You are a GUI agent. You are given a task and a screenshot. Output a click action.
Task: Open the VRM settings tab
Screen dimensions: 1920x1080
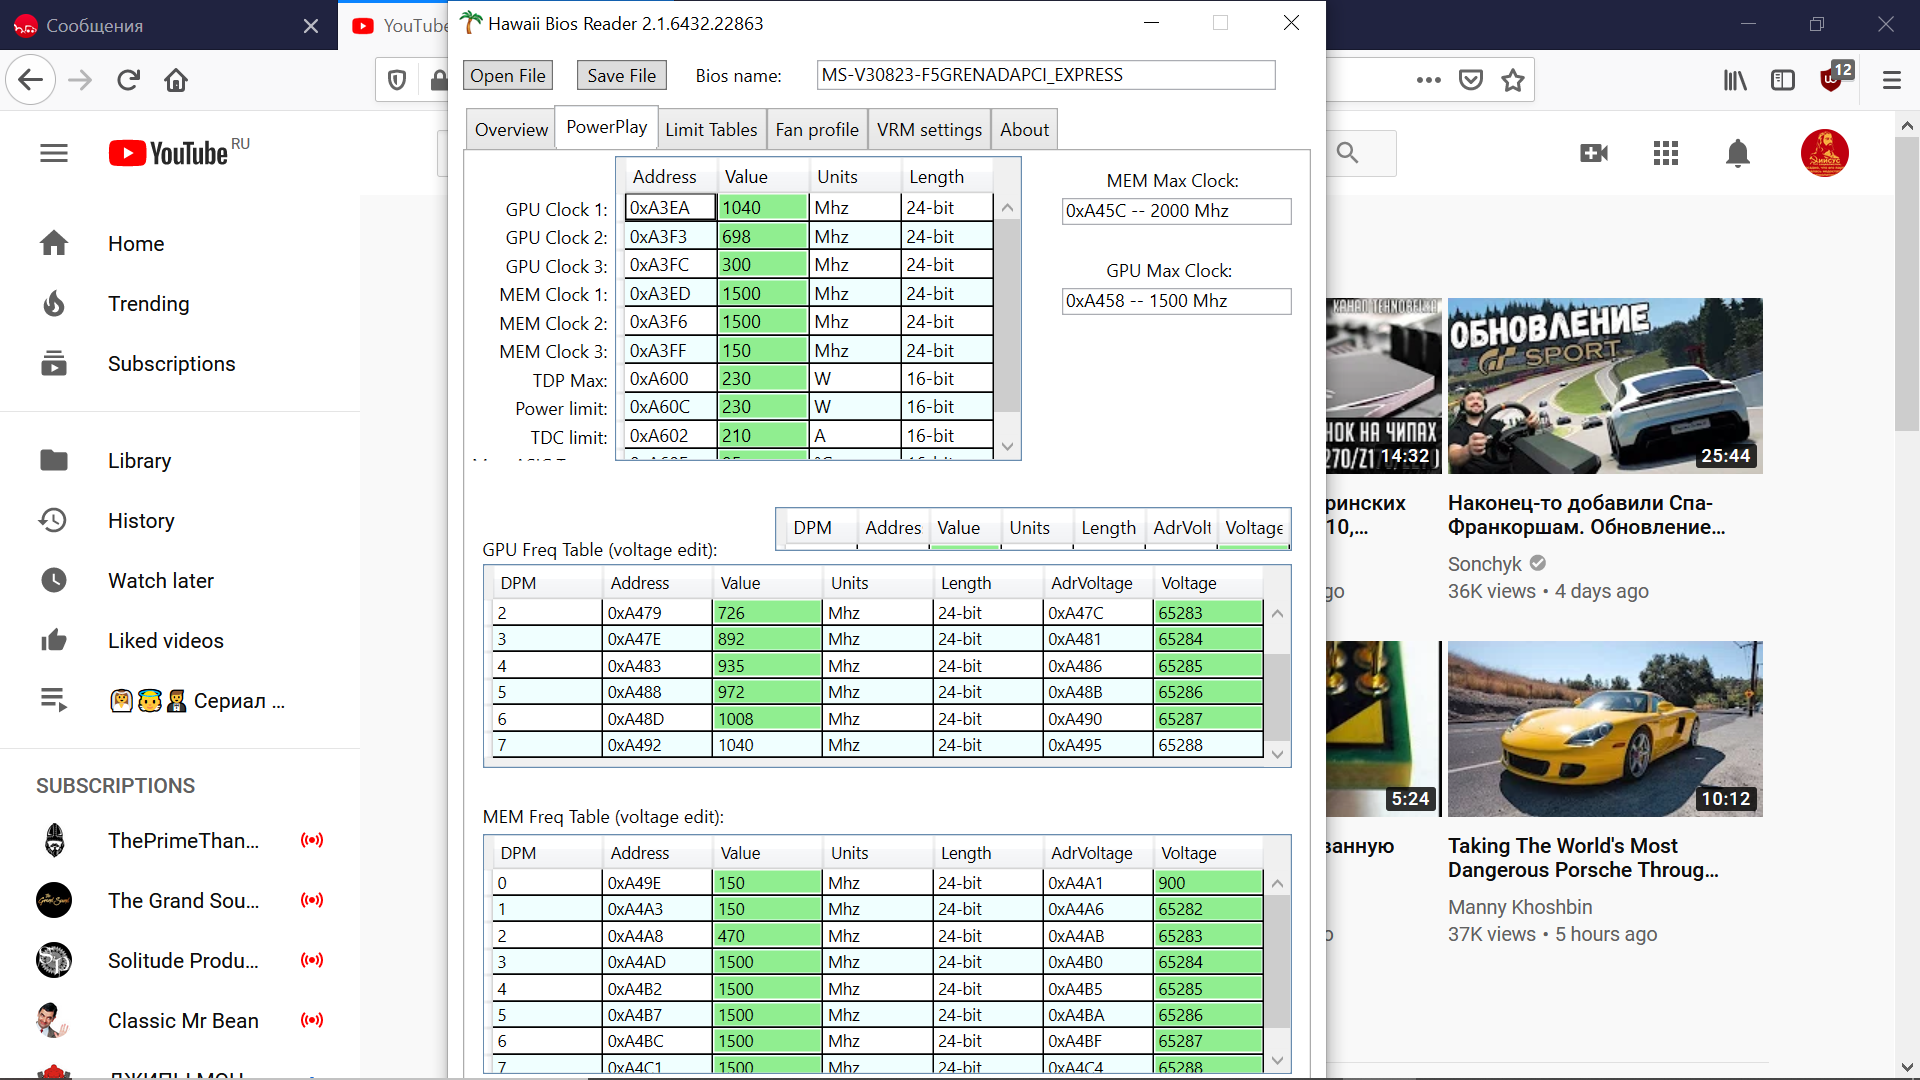(x=929, y=130)
